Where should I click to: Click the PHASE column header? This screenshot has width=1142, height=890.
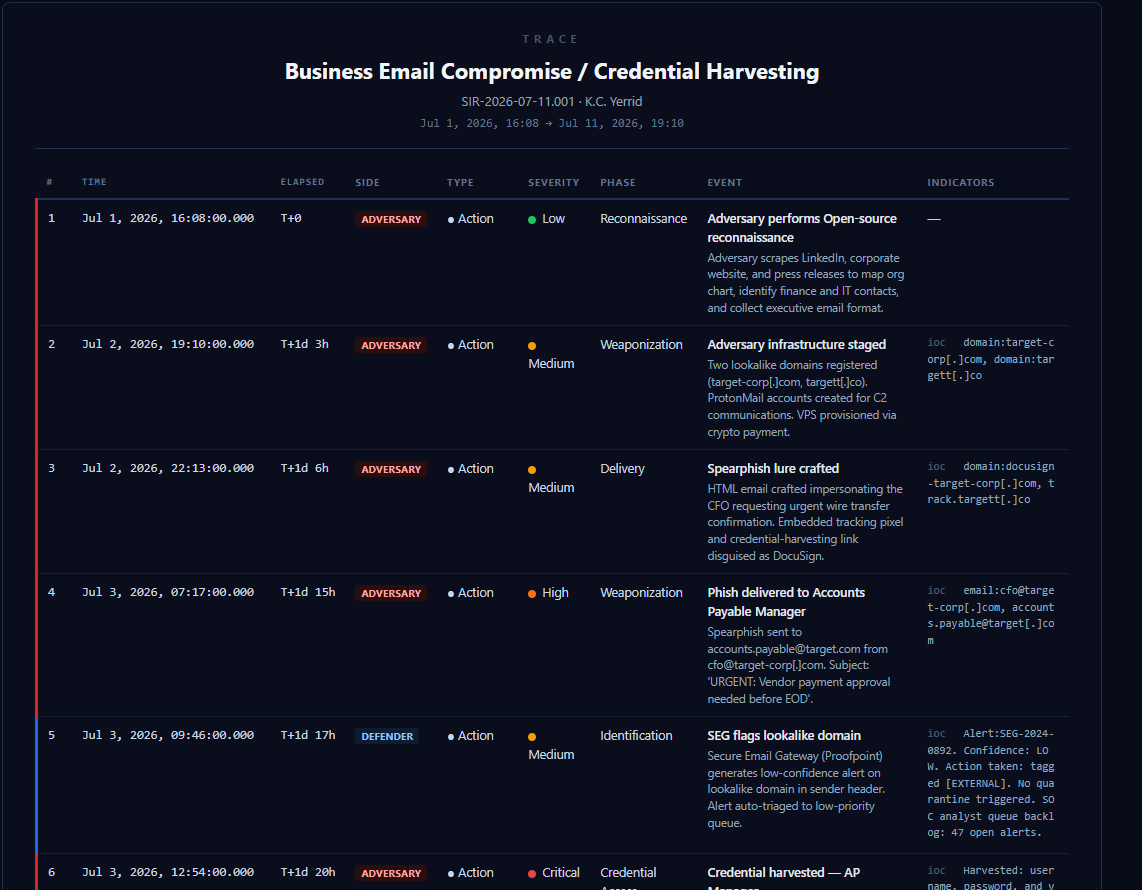pos(618,183)
